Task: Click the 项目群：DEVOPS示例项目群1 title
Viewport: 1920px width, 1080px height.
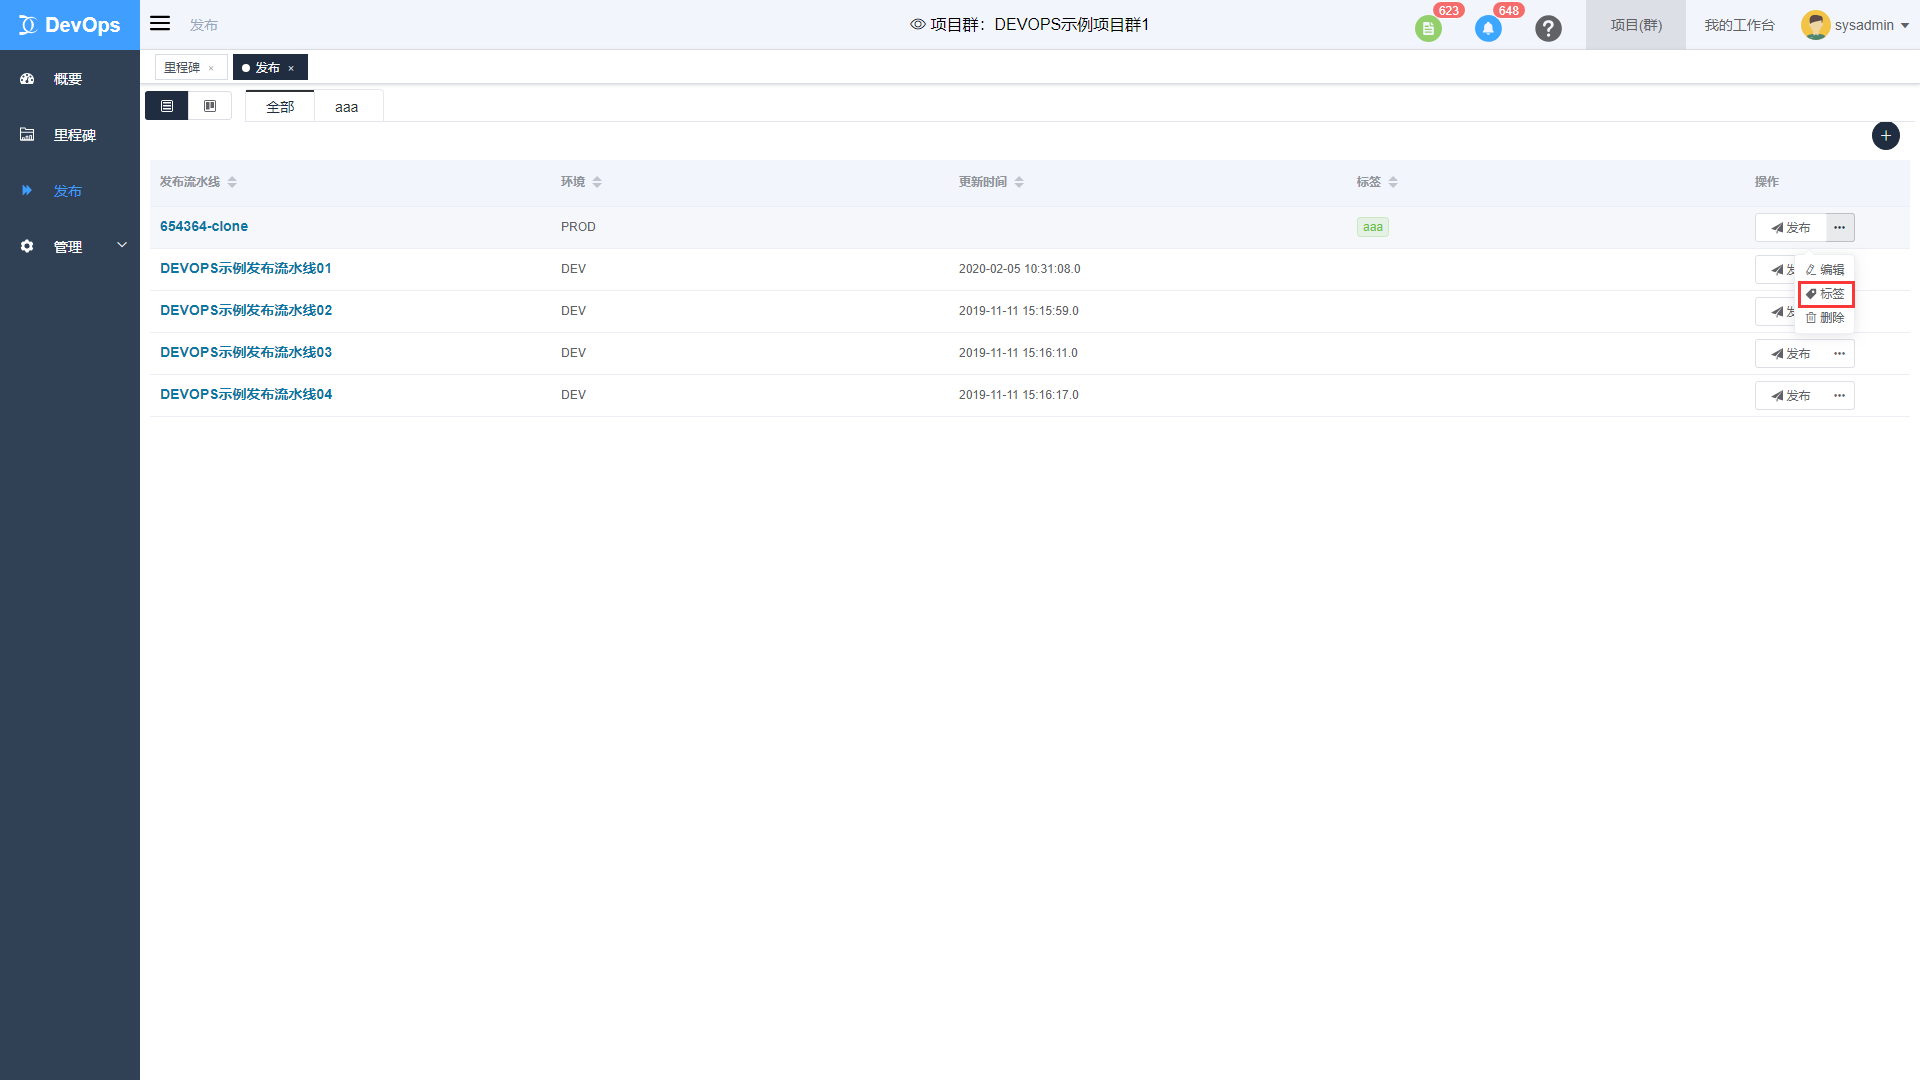Action: [x=1040, y=25]
